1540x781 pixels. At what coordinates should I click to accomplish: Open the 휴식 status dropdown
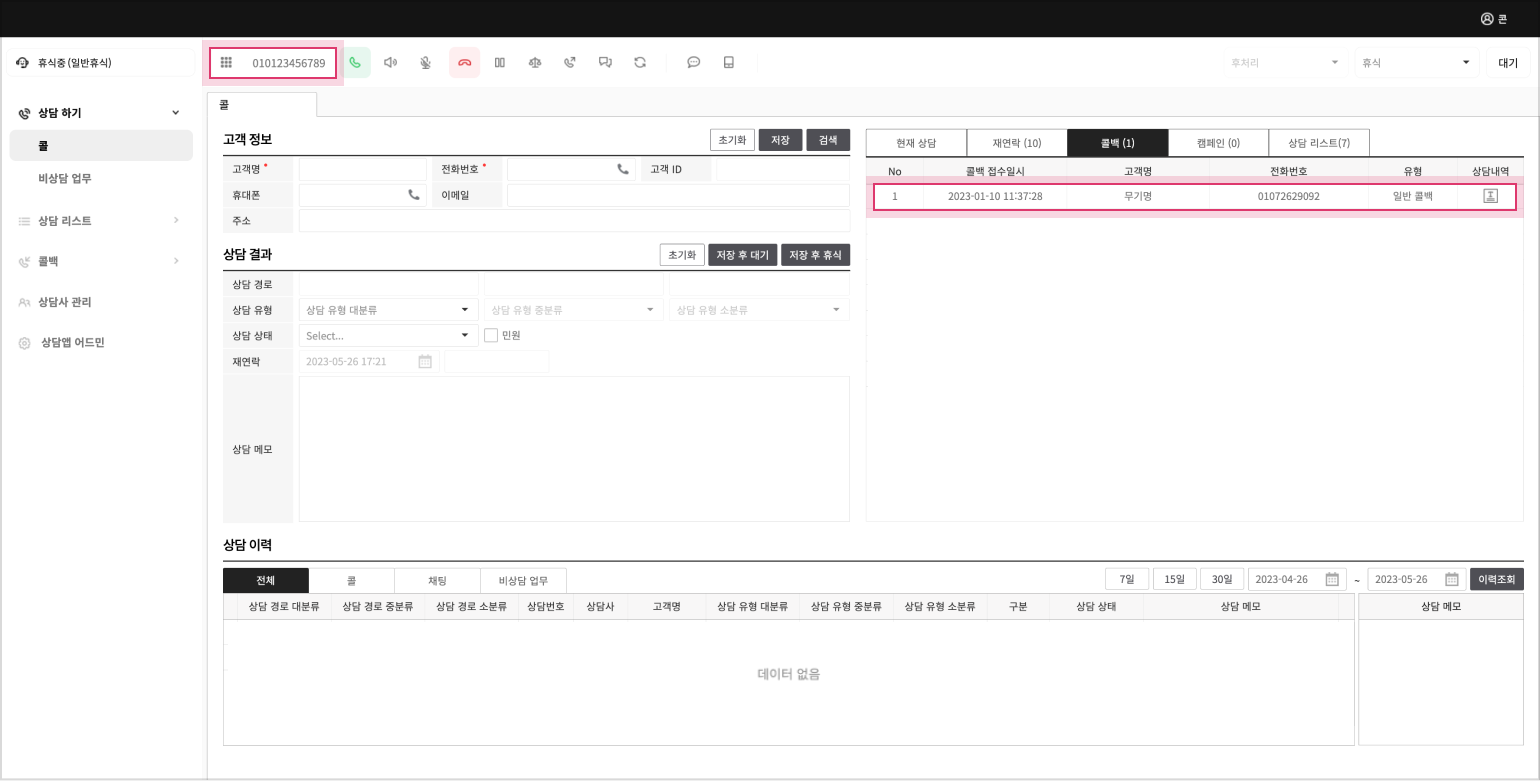click(x=1415, y=63)
